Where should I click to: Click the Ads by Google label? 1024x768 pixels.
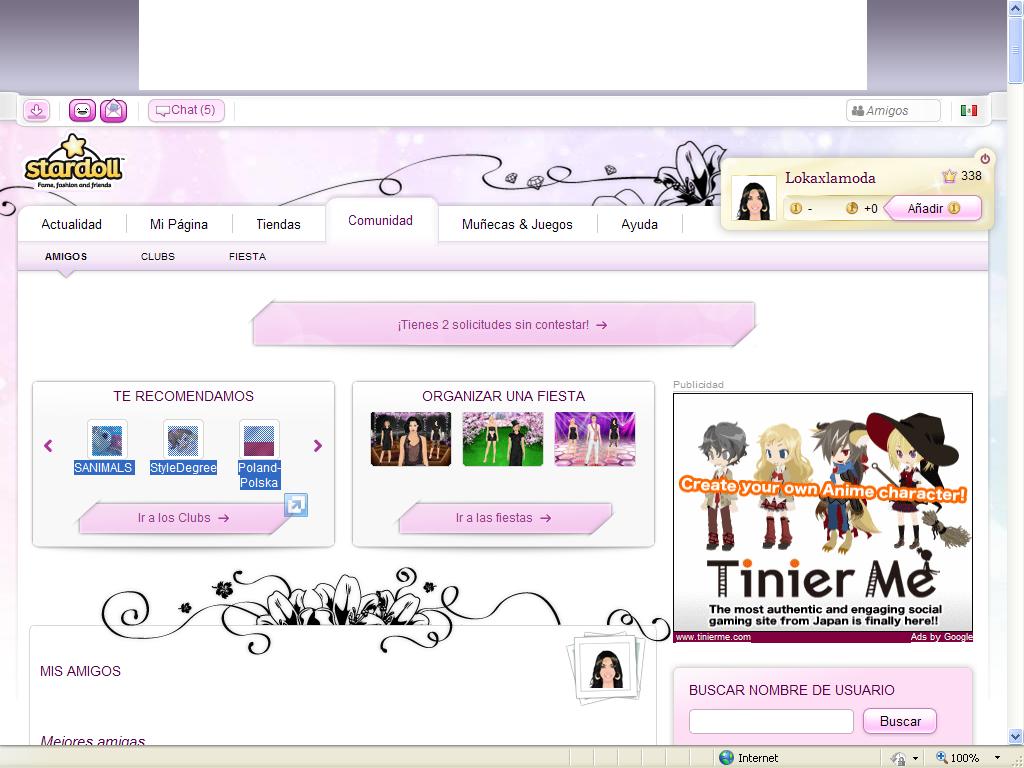(941, 637)
